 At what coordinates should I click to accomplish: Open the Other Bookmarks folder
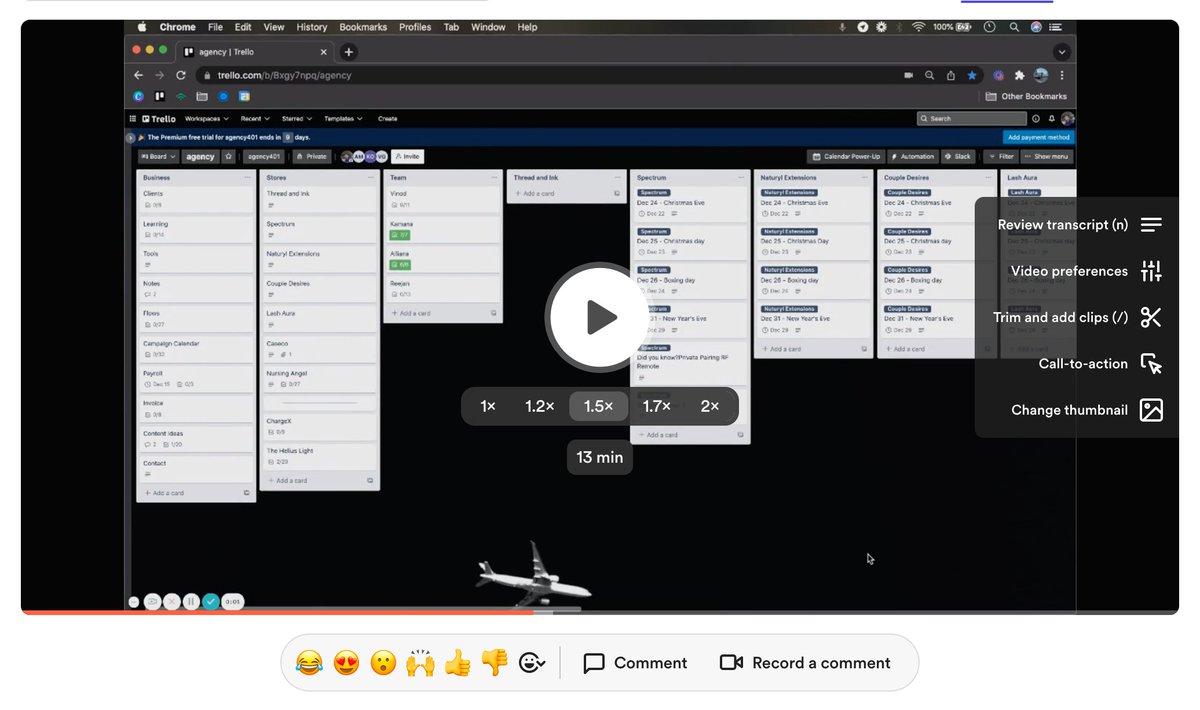click(1026, 97)
